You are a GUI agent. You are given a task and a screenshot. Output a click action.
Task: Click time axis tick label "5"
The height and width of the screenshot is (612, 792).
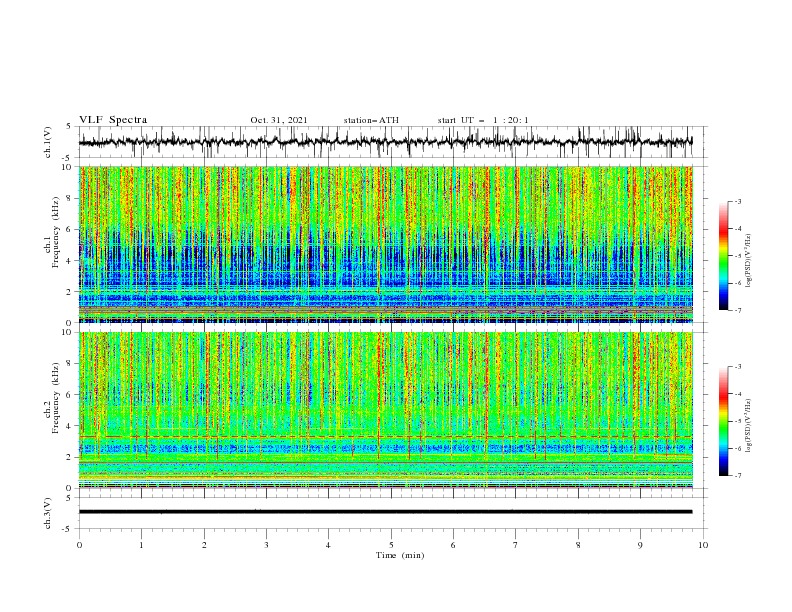pyautogui.click(x=391, y=545)
